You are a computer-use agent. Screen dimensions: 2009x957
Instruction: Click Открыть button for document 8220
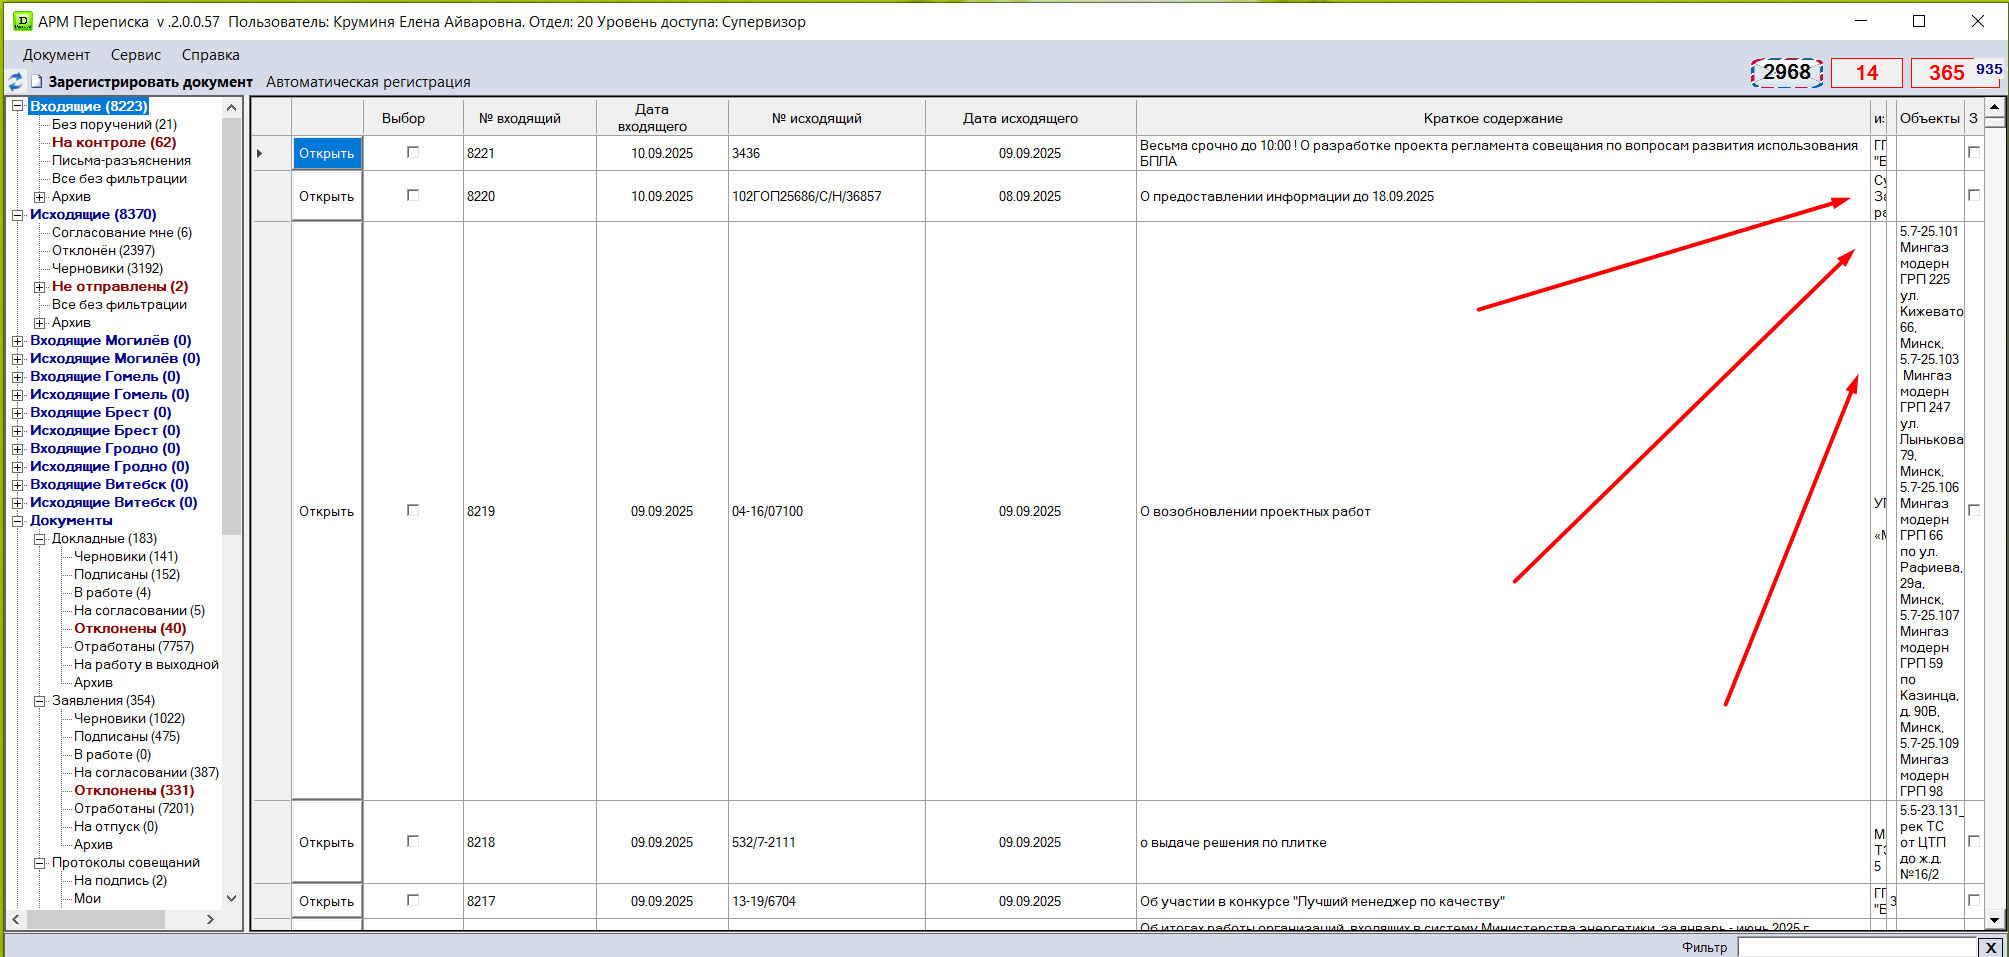pyautogui.click(x=326, y=197)
